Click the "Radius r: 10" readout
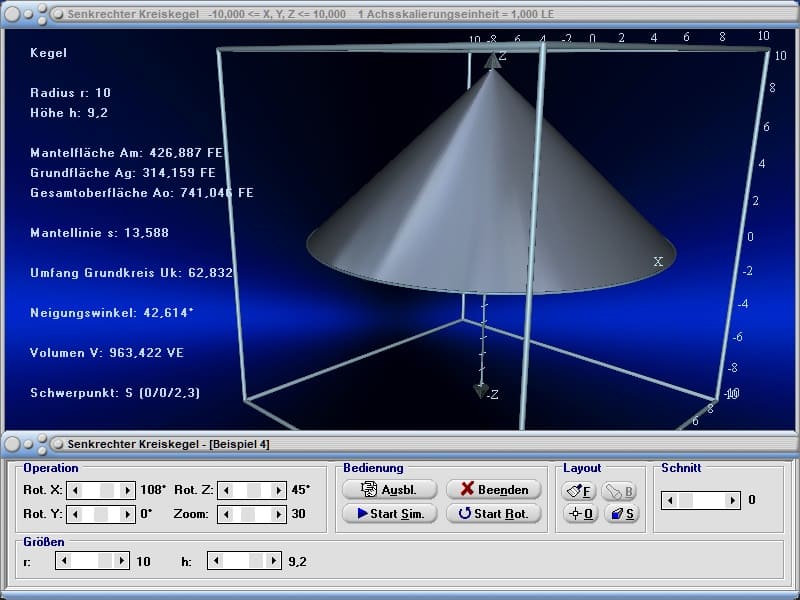The height and width of the screenshot is (600, 800). 70,93
